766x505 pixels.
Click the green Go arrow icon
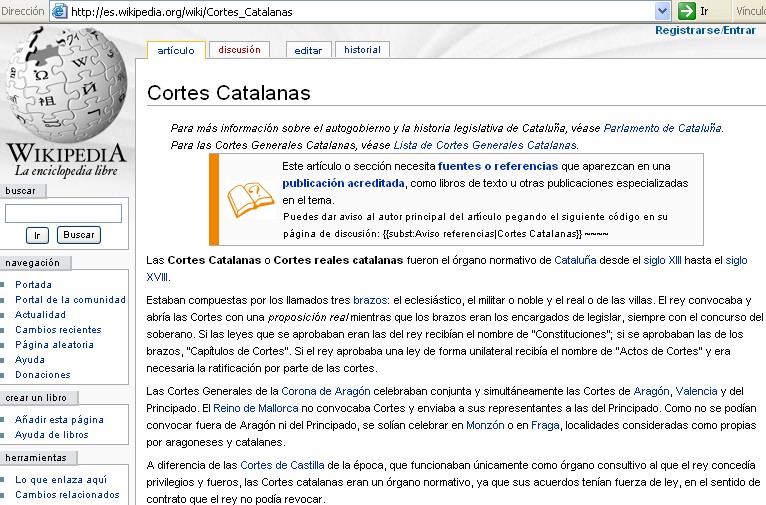coord(687,10)
